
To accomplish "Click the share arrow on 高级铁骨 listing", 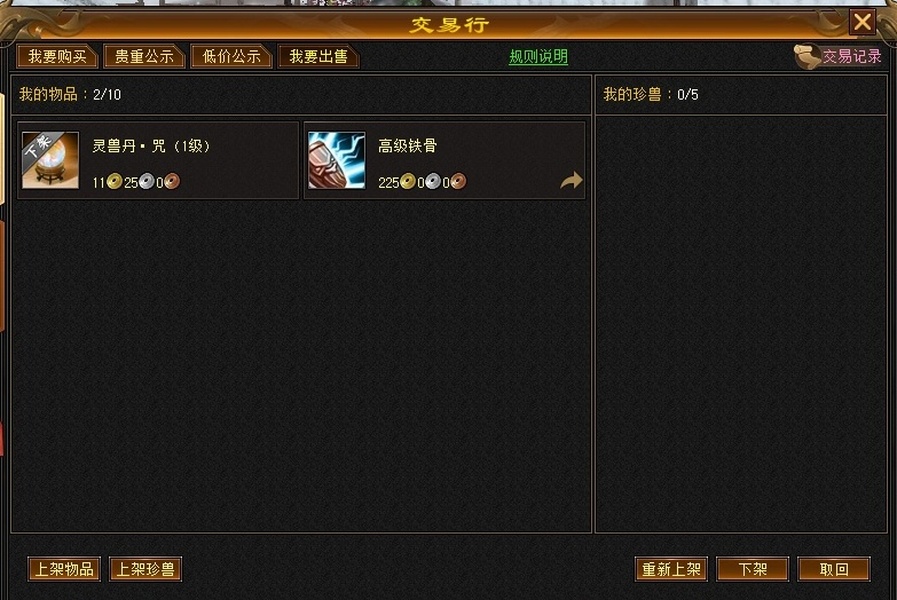I will tap(571, 181).
